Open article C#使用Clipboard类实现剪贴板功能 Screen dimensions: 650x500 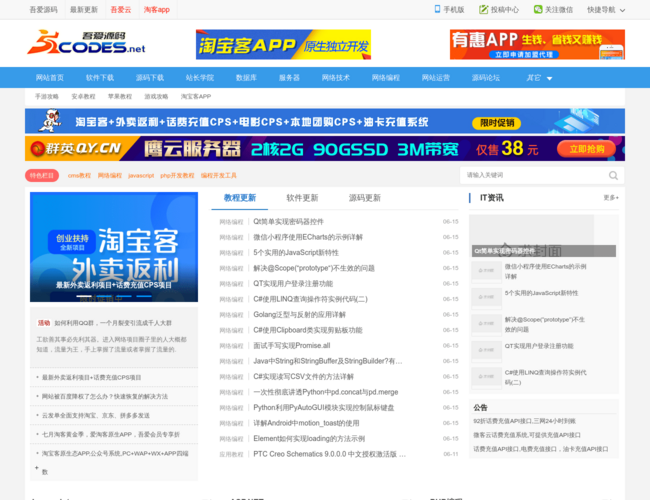tap(308, 330)
